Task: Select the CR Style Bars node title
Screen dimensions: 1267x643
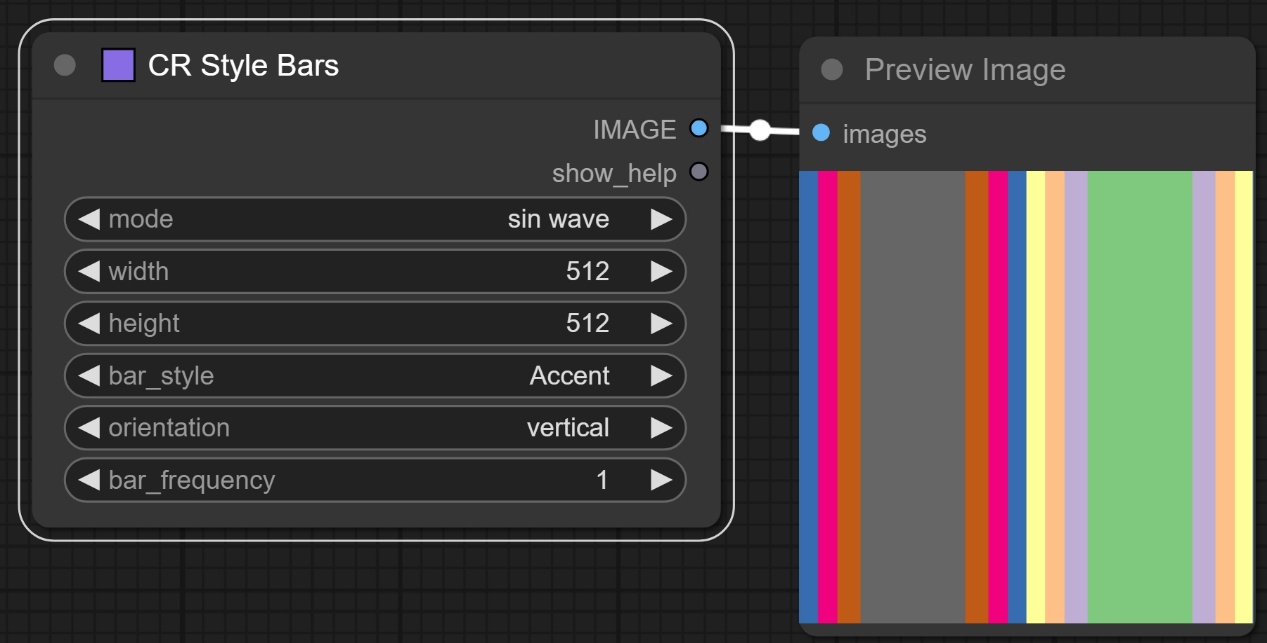Action: coord(243,66)
